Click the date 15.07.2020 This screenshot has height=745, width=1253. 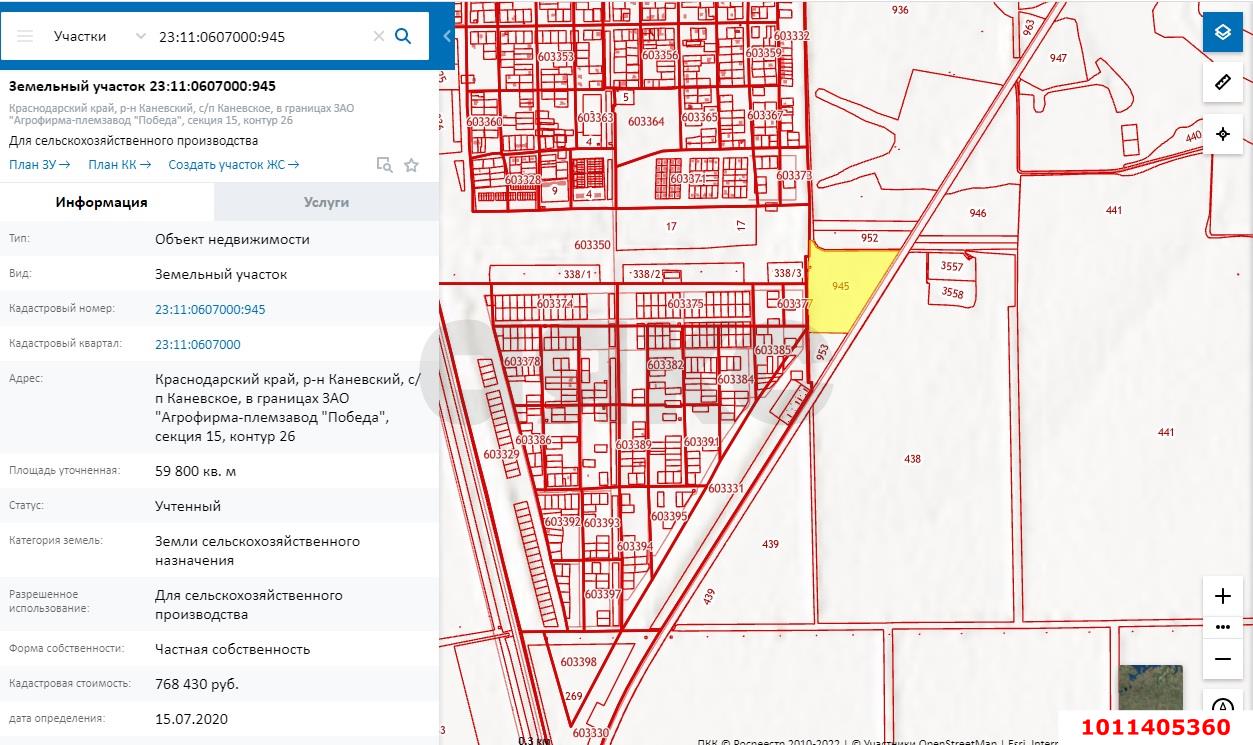[191, 719]
